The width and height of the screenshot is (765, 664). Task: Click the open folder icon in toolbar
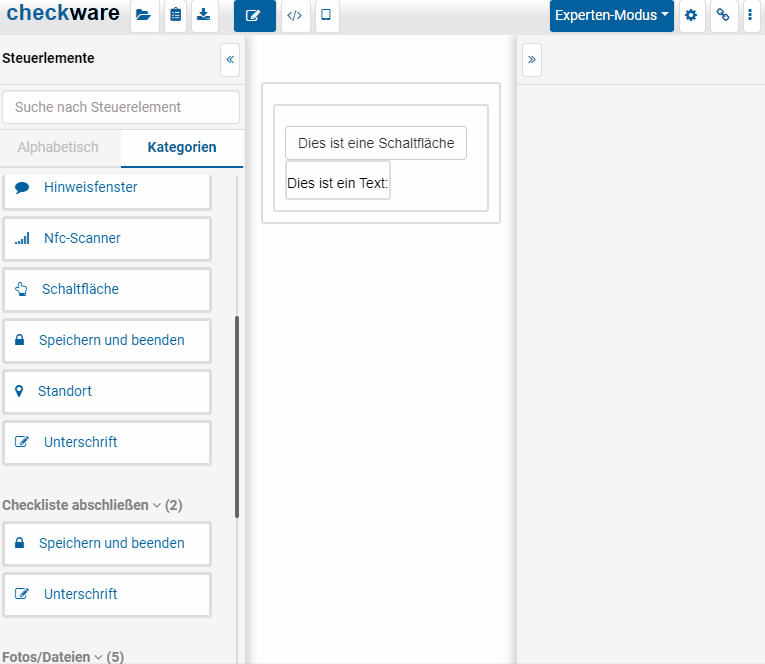[x=144, y=16]
